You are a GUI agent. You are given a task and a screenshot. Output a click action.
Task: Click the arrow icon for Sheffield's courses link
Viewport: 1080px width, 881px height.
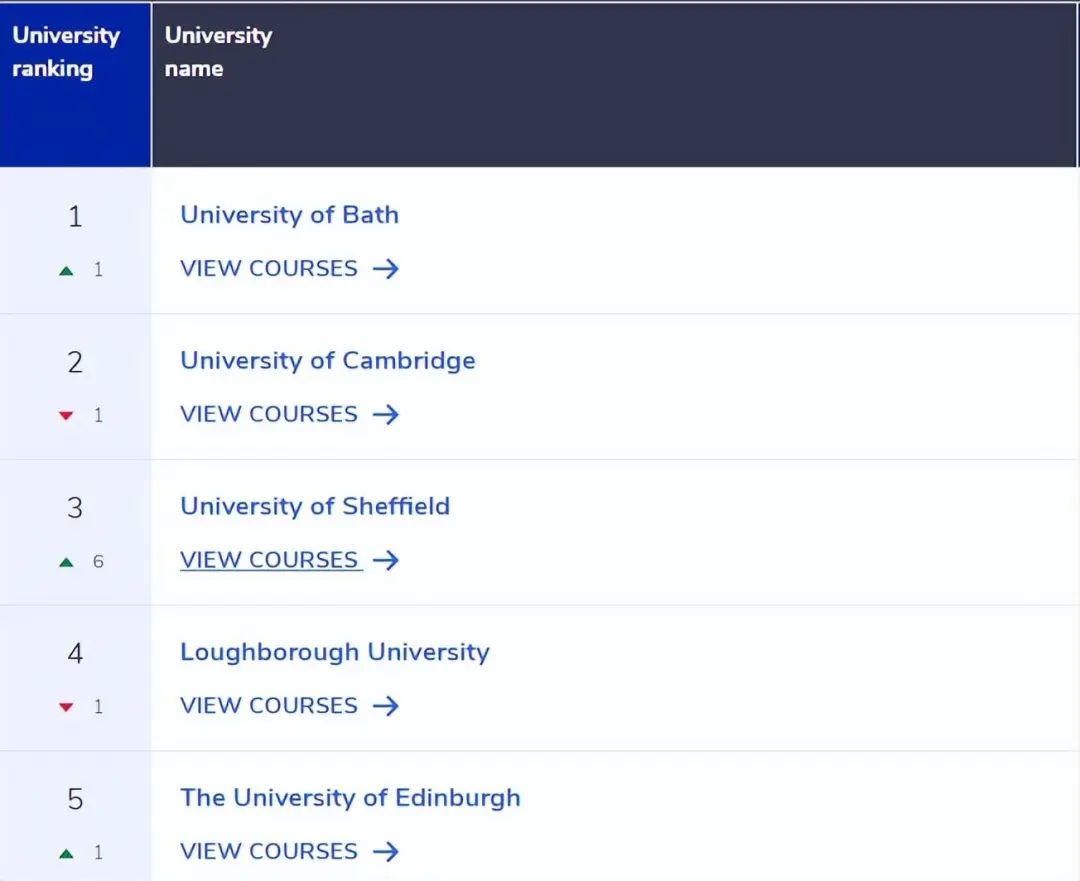tap(387, 560)
